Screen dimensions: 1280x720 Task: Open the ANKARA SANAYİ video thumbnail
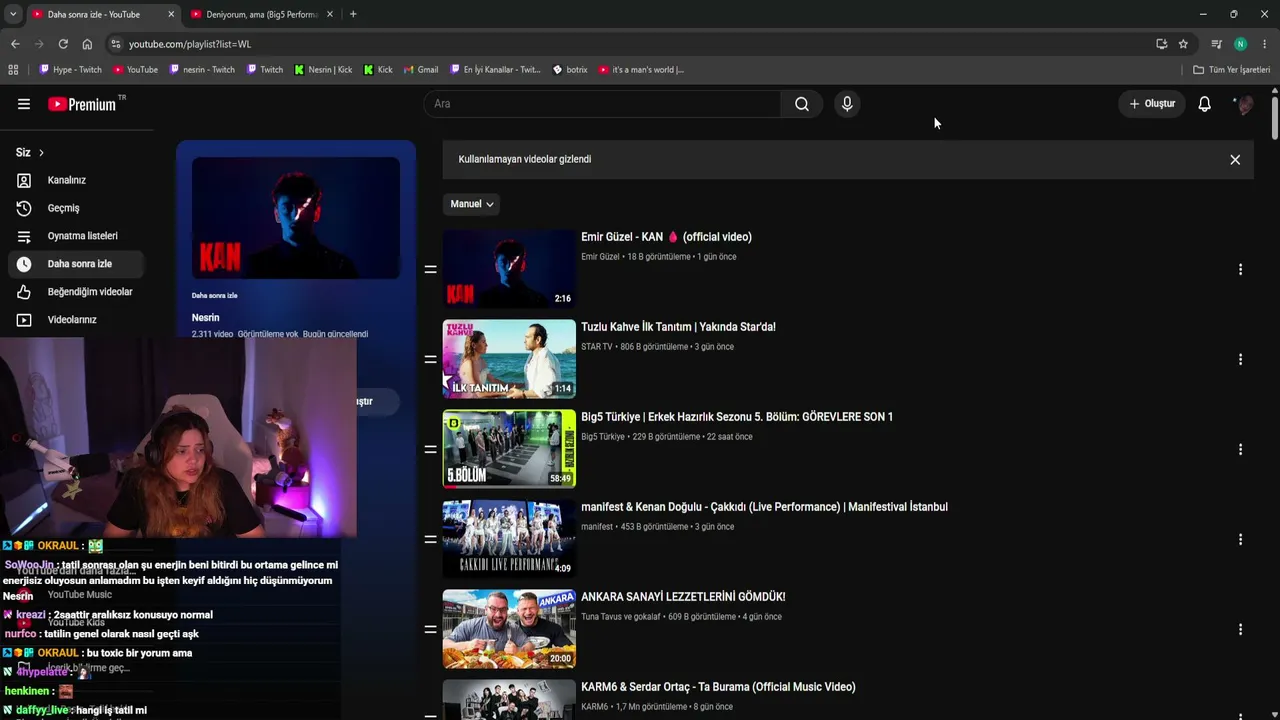509,629
